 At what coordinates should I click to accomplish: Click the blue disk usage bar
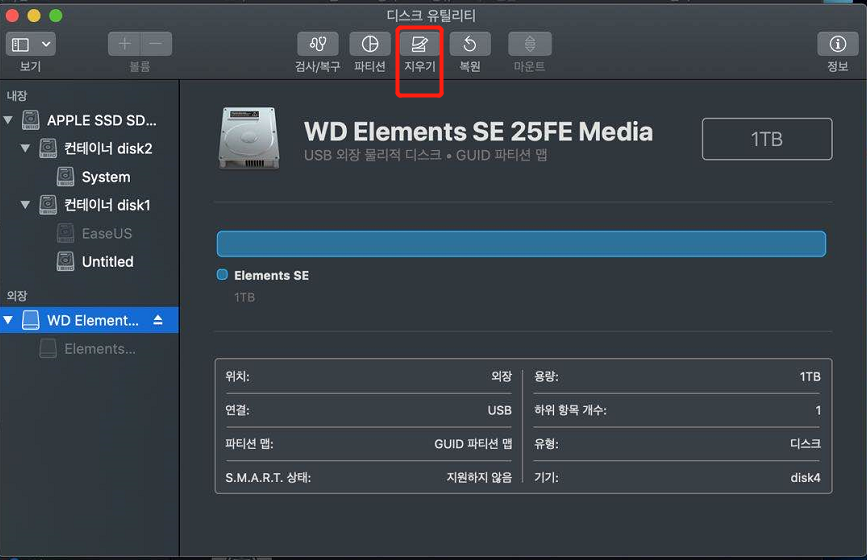521,244
